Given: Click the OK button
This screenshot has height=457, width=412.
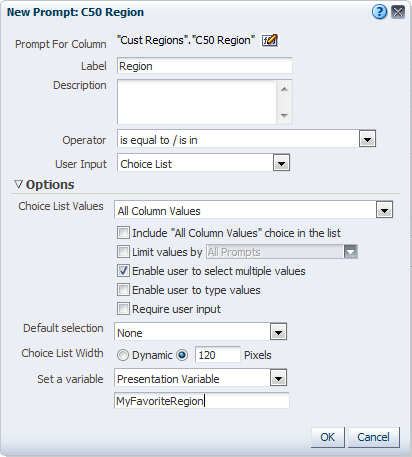Looking at the screenshot, I should (x=328, y=437).
